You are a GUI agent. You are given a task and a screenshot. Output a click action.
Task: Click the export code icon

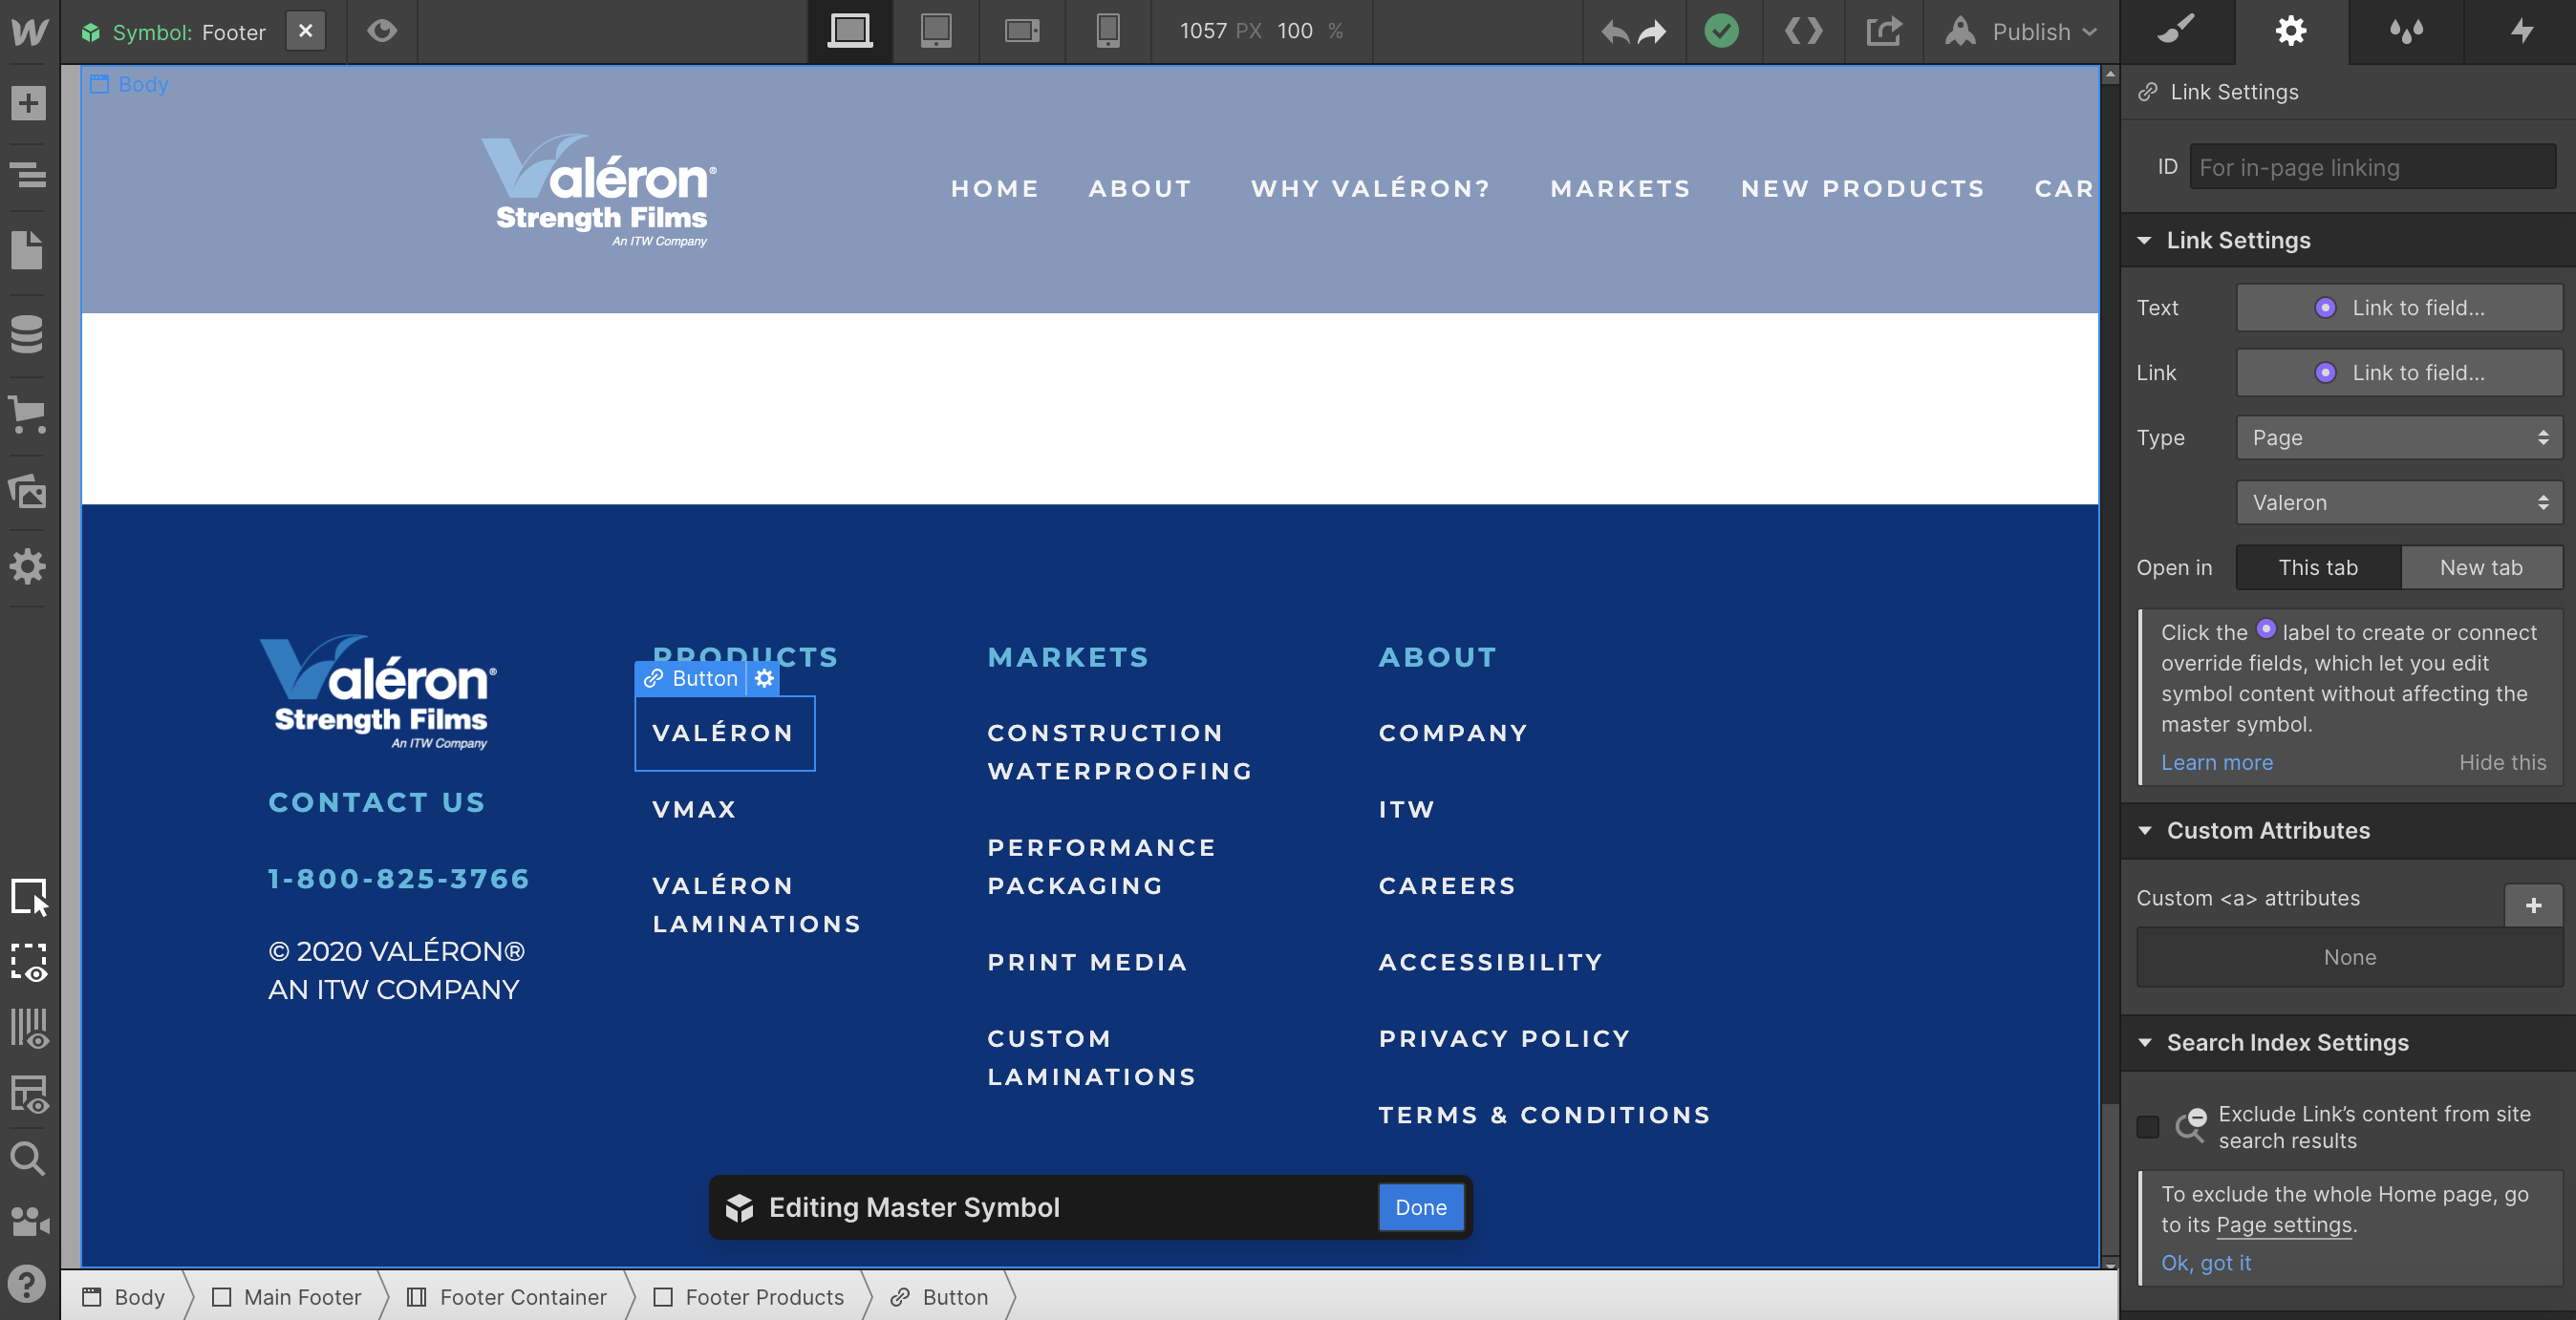click(x=1803, y=31)
